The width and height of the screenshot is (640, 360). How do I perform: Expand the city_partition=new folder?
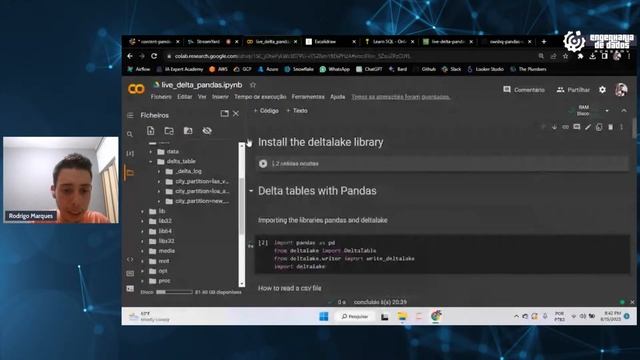pos(159,201)
